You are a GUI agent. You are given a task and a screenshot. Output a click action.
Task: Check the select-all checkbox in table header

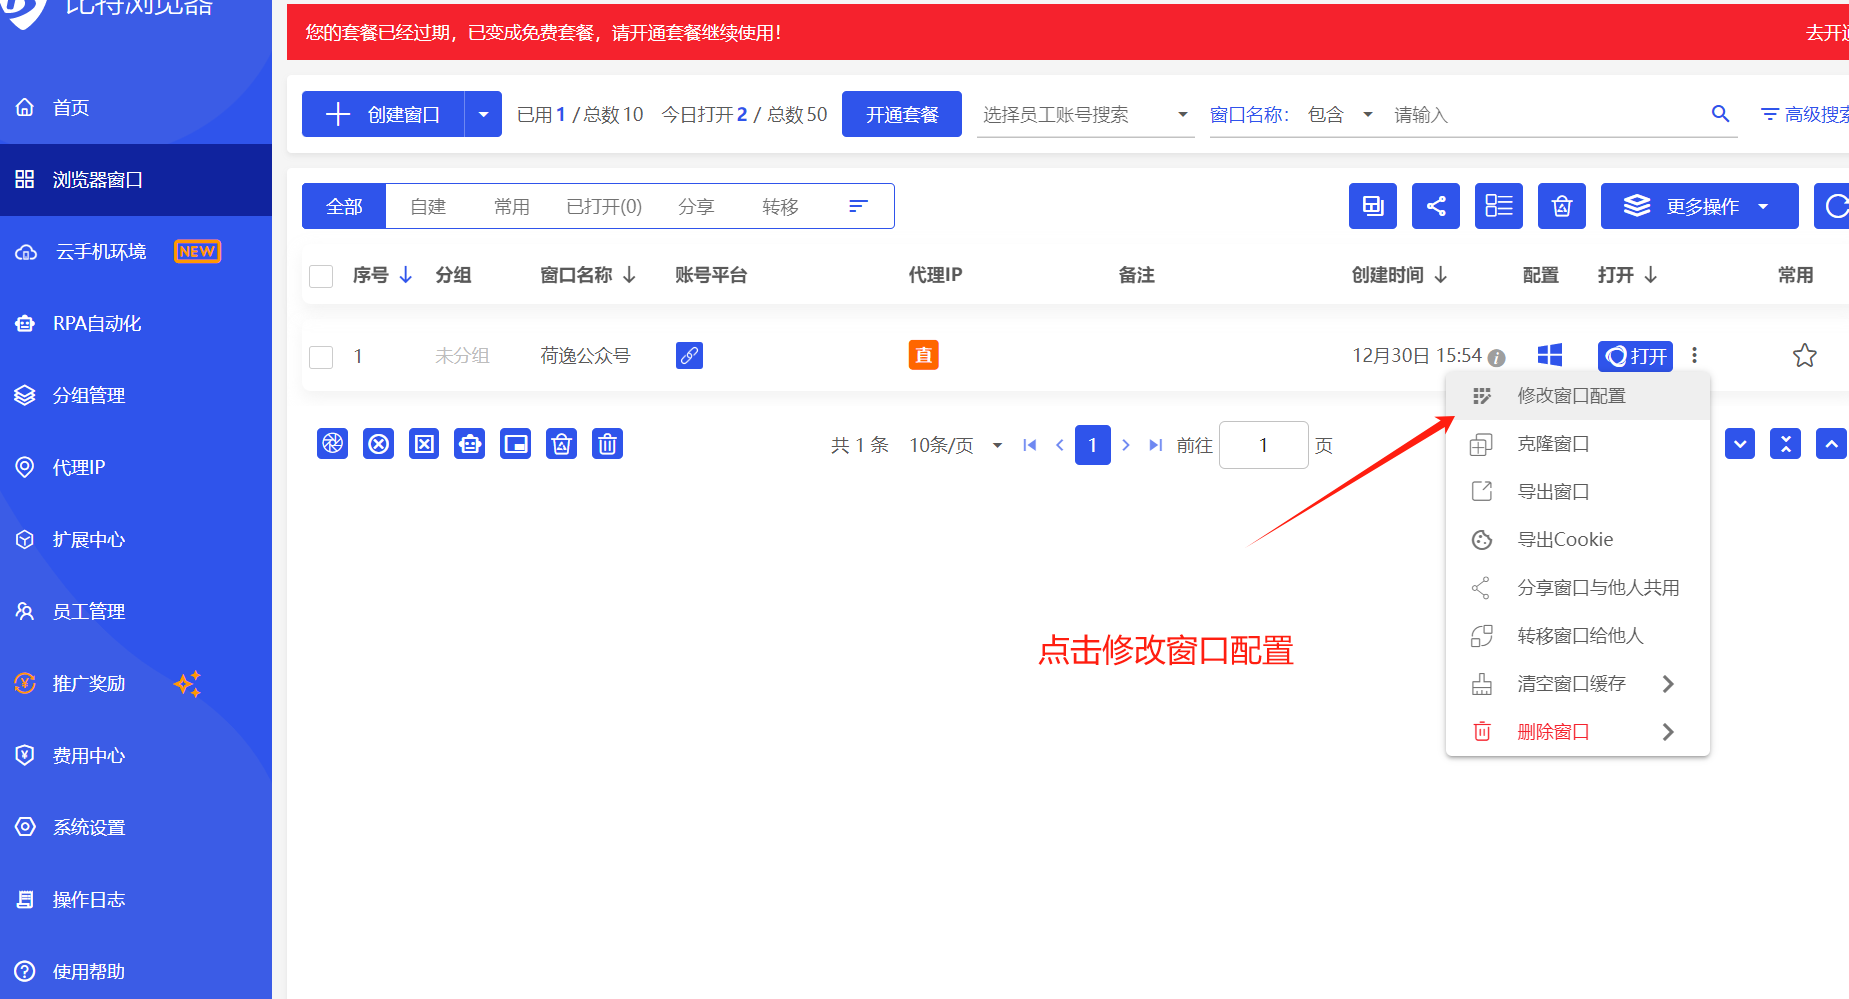click(321, 276)
